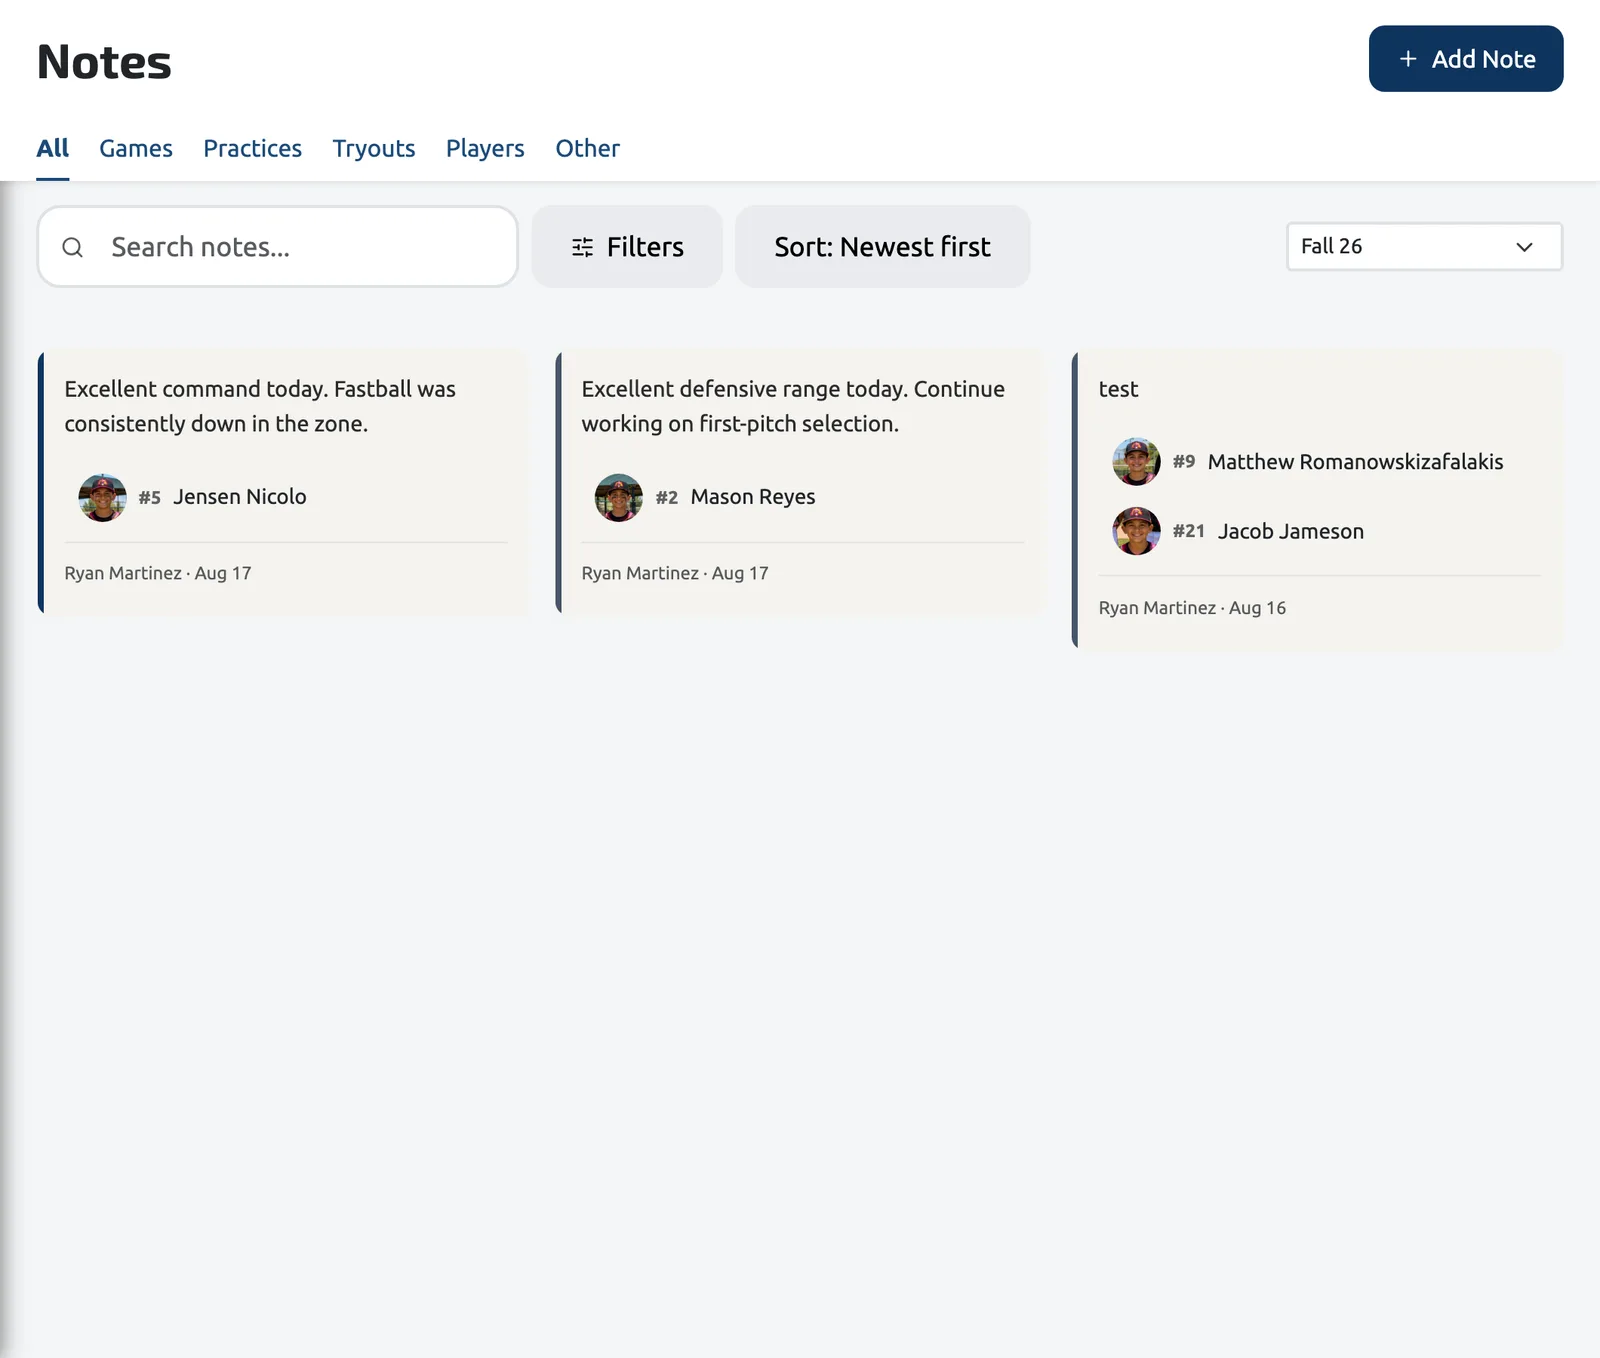Expand the Fall 26 chevron arrow
Screen dimensions: 1600x1358
[1524, 247]
